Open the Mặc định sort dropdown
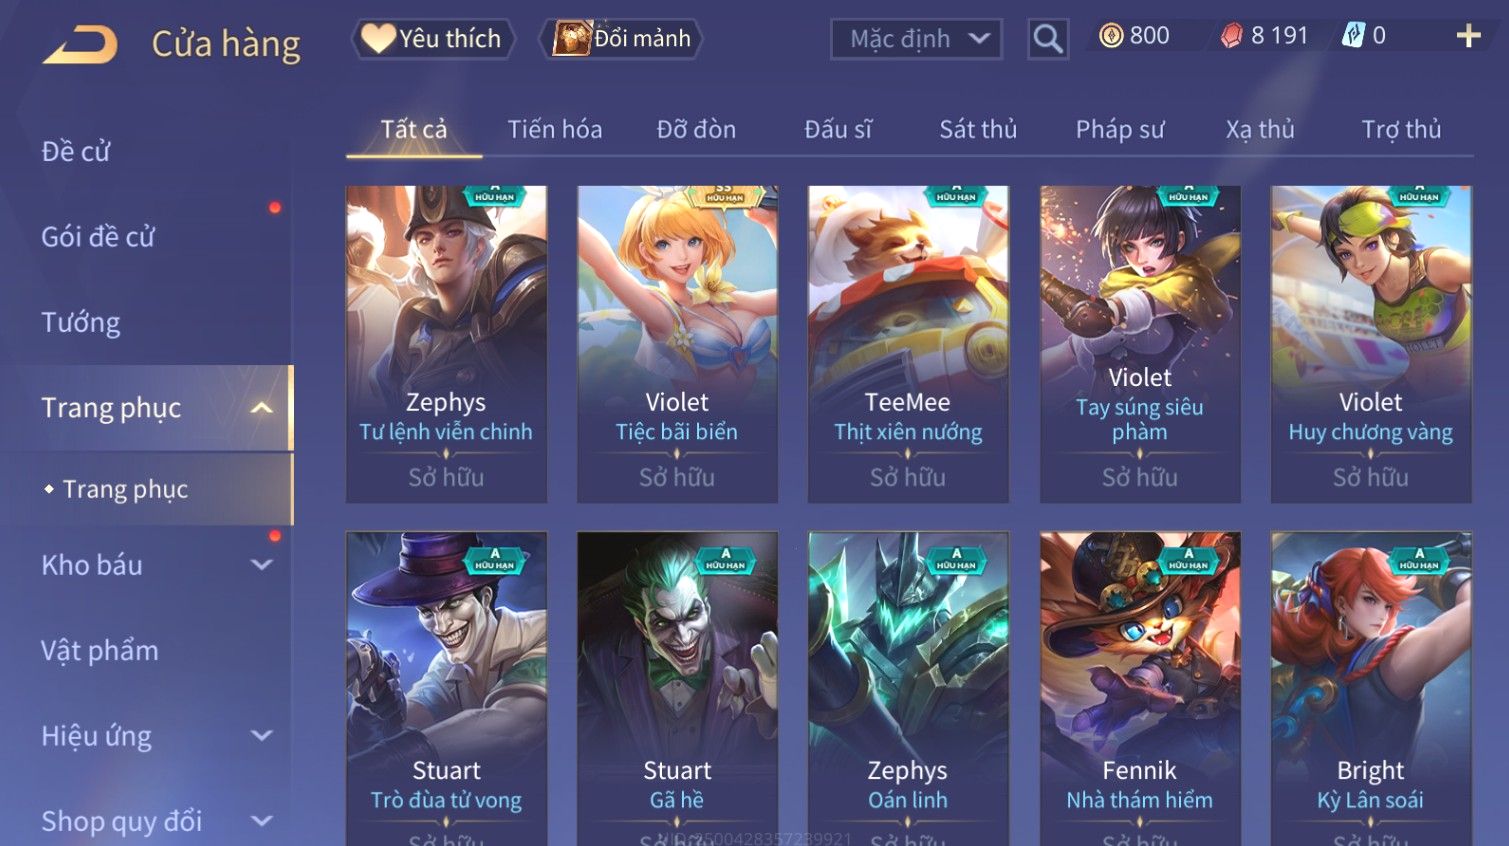This screenshot has width=1509, height=846. click(916, 39)
